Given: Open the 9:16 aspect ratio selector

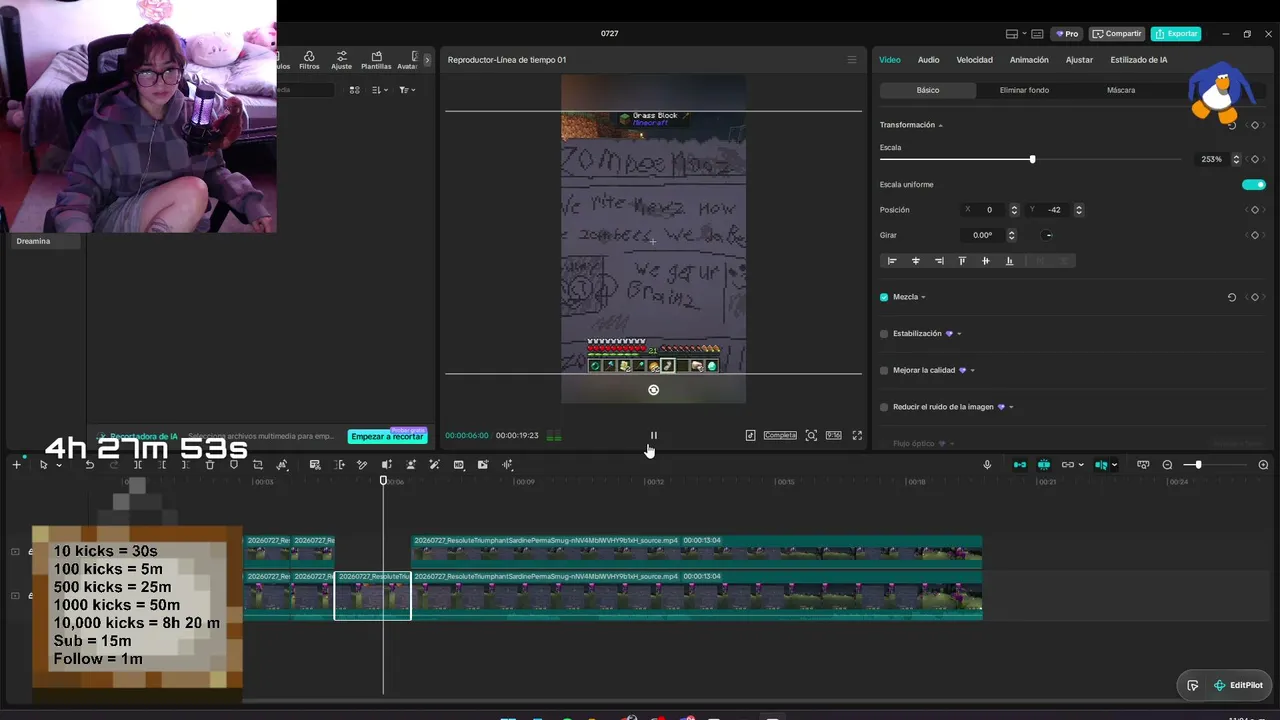Looking at the screenshot, I should [x=833, y=436].
